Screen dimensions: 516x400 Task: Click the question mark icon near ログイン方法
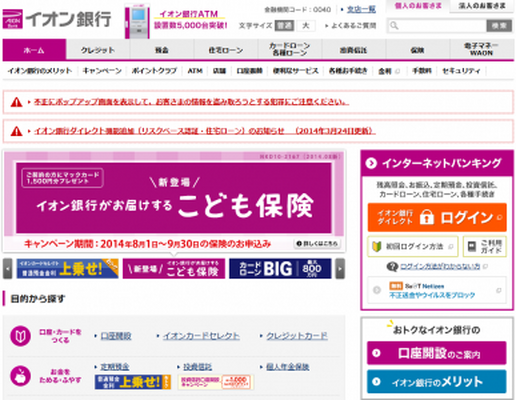pyautogui.click(x=392, y=266)
